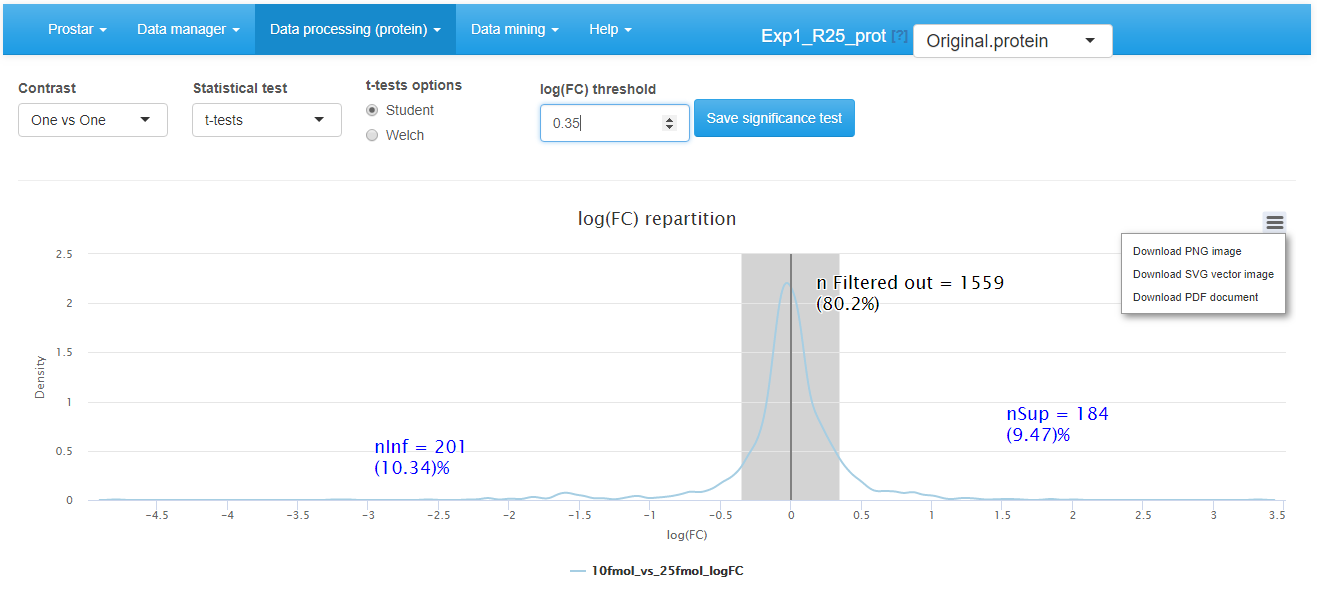Open the Help menu
This screenshot has height=599, width=1317.
[x=609, y=29]
